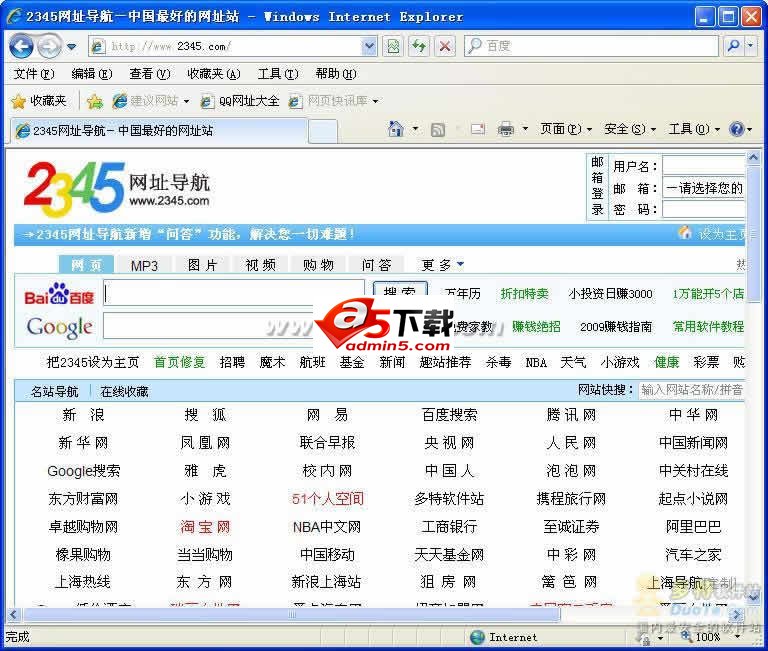Refresh the page with the refresh icon
The width and height of the screenshot is (768, 651).
[x=419, y=47]
